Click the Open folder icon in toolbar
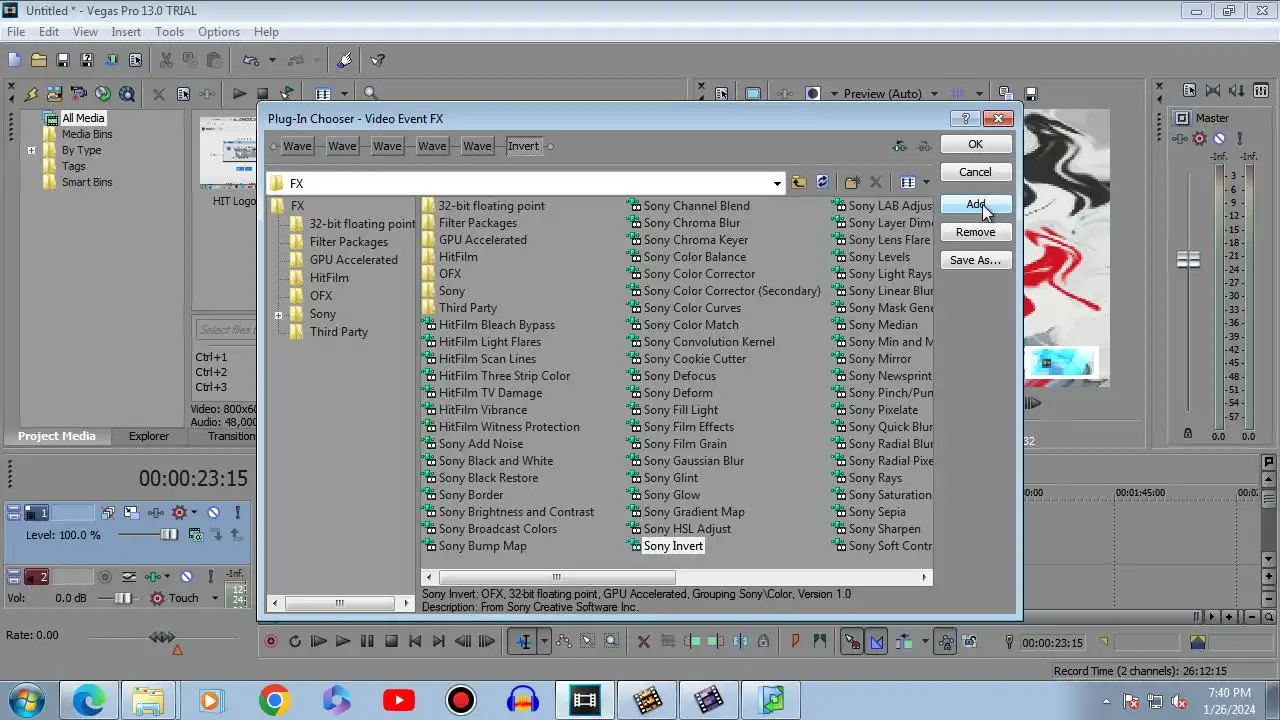Viewport: 1280px width, 720px height. coord(38,60)
